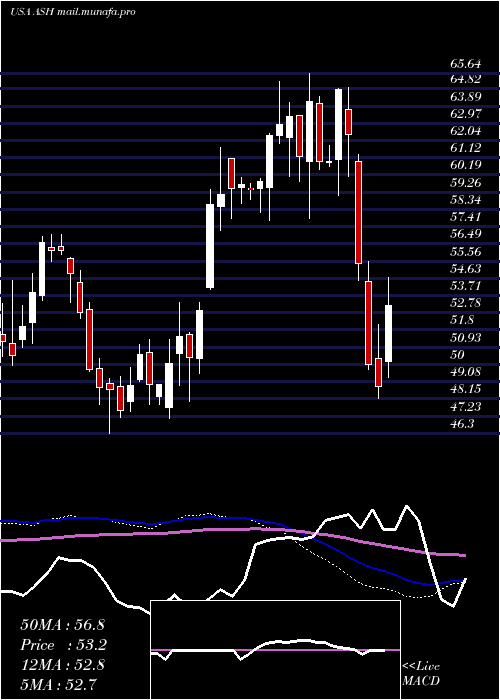Screen dimensions: 500x700
Task: Click the Price : 53.2 readout
Action: [x=62, y=645]
